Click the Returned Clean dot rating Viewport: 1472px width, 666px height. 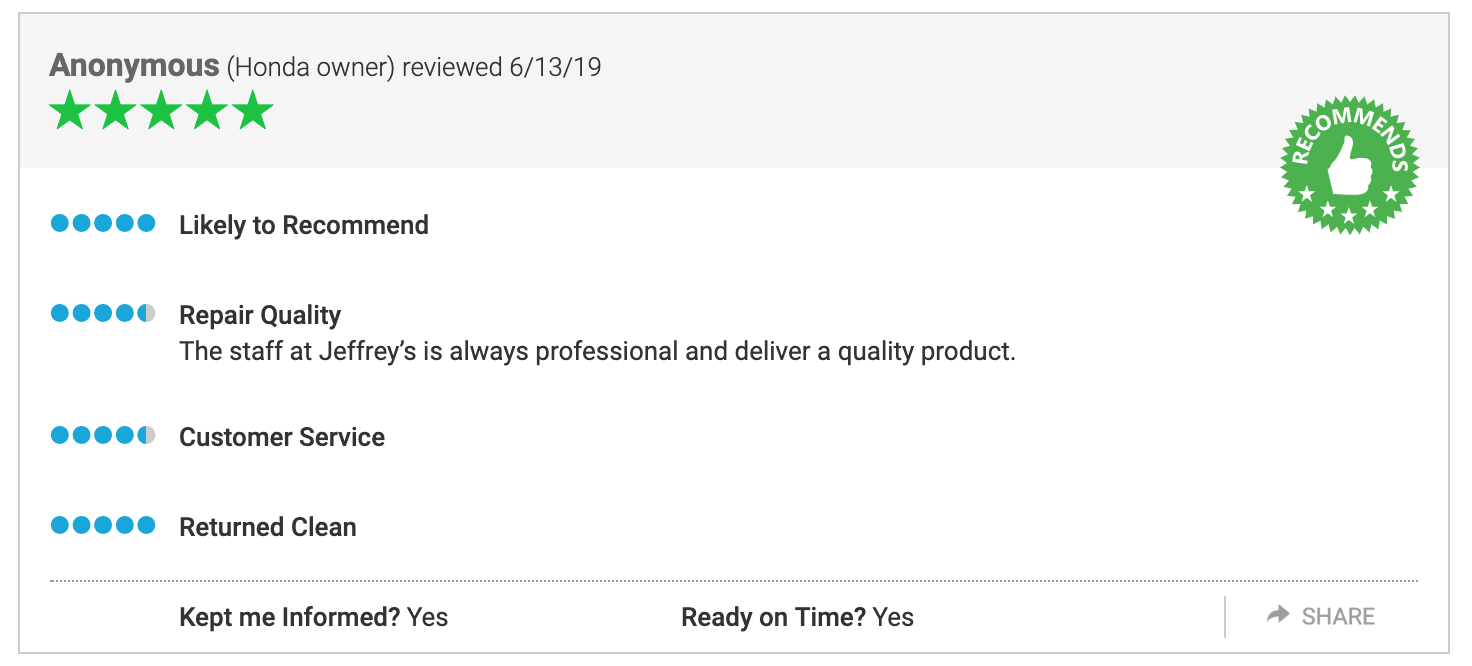click(x=103, y=525)
